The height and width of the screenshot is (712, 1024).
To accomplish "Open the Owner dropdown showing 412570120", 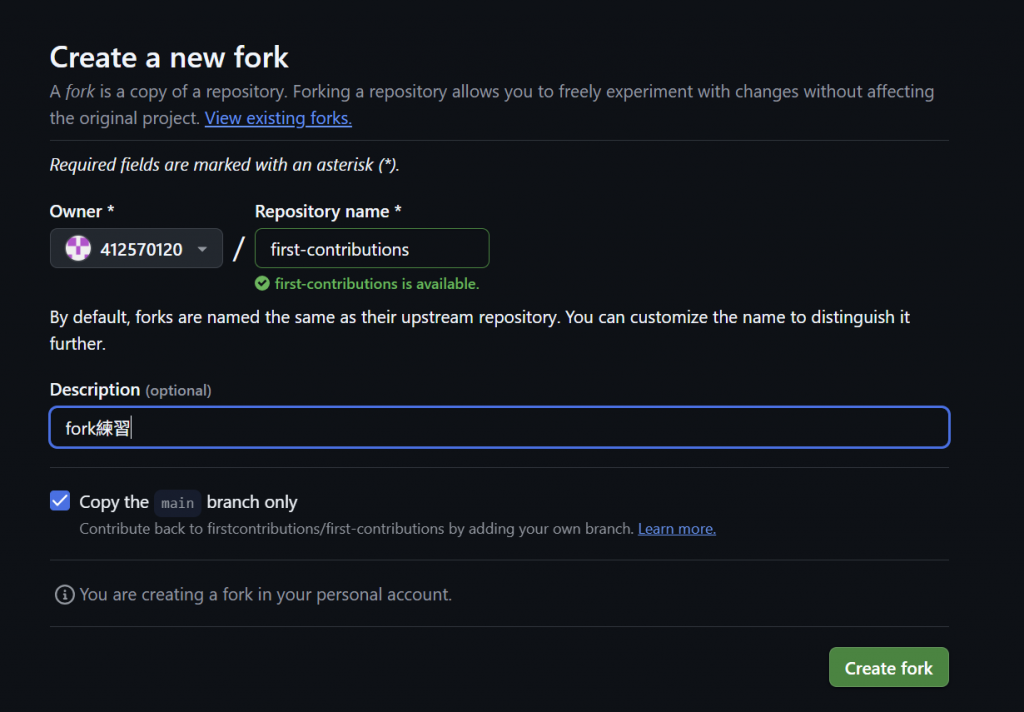I will 136,249.
